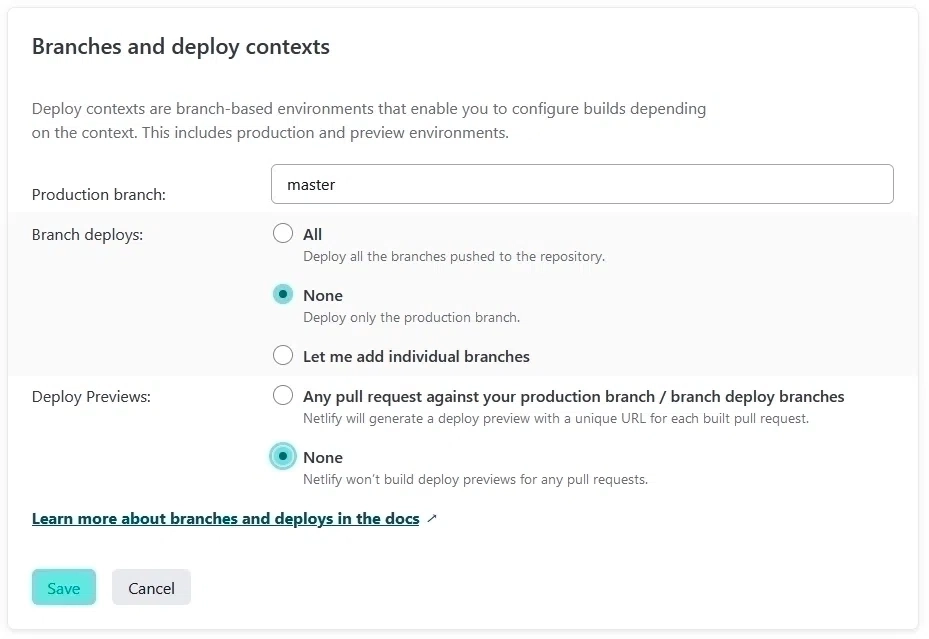Toggle "None" by clicking its bold label
Image resolution: width=929 pixels, height=639 pixels.
(x=322, y=294)
